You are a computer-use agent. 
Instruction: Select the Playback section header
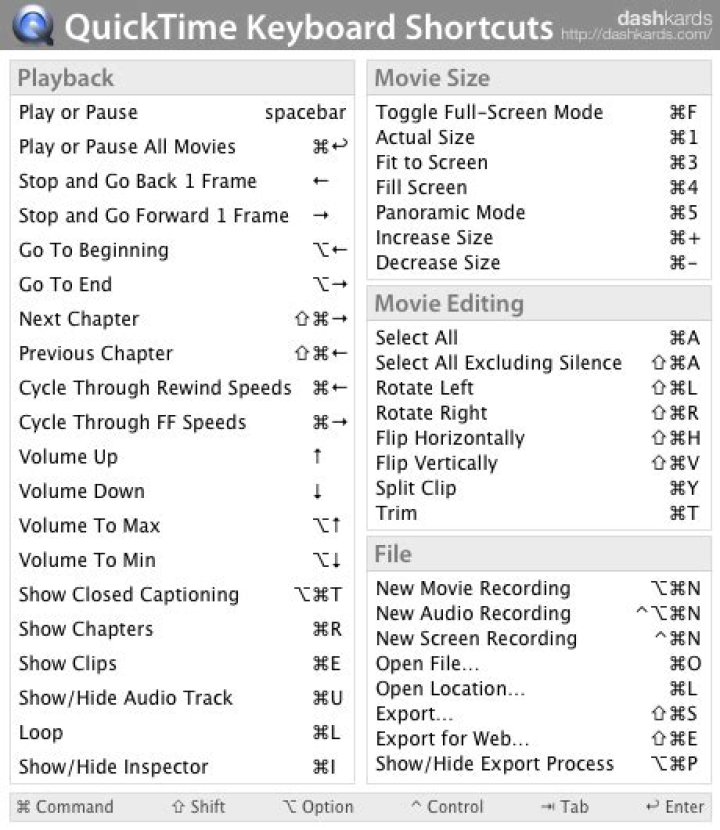[x=66, y=78]
